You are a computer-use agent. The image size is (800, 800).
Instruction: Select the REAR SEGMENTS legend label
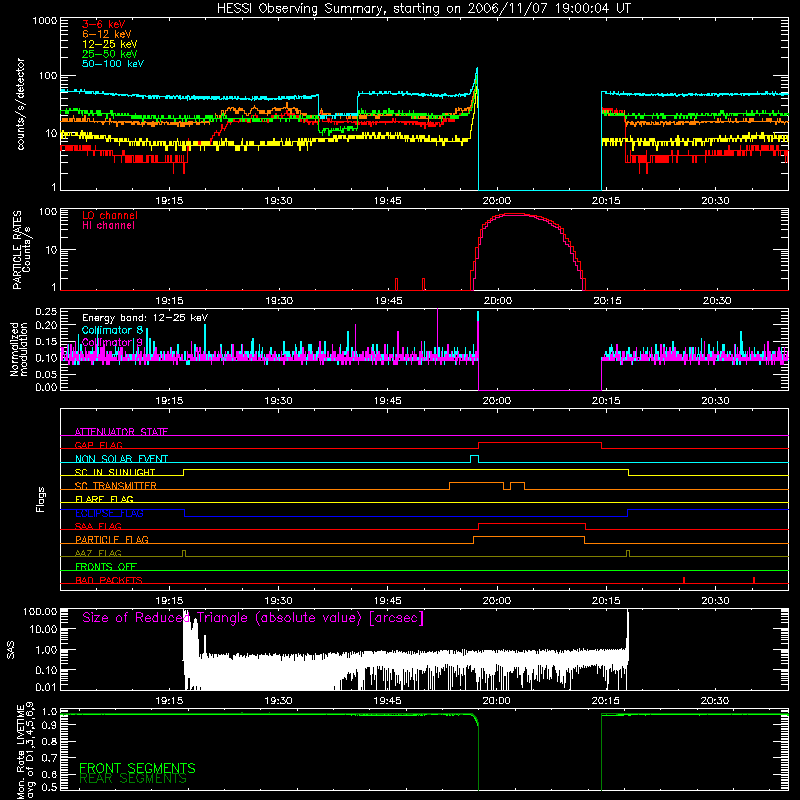(133, 778)
